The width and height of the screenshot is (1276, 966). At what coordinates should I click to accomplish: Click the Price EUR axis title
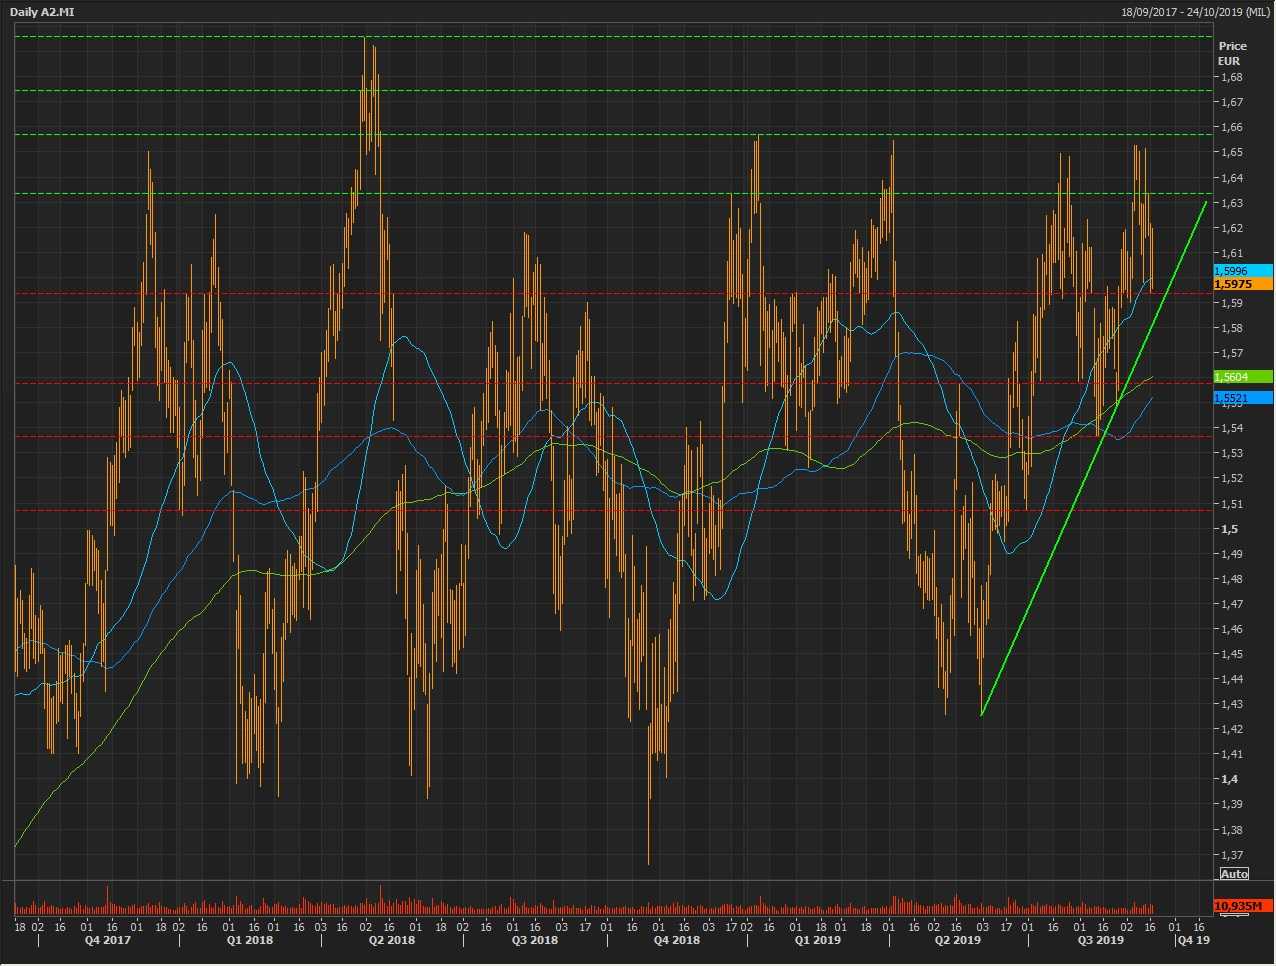tap(1232, 53)
